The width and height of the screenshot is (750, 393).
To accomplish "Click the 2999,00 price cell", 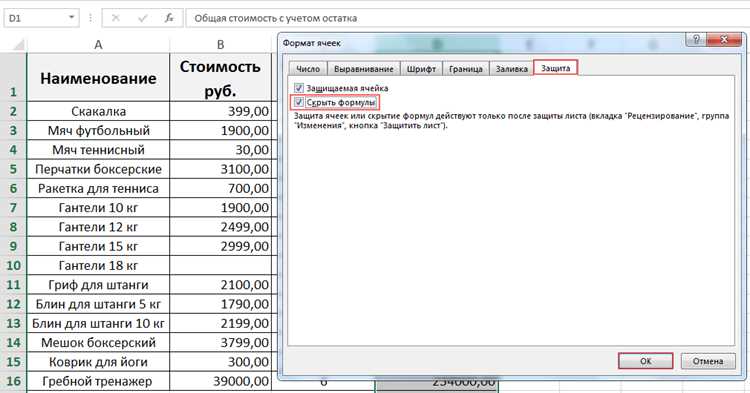I will click(x=221, y=246).
